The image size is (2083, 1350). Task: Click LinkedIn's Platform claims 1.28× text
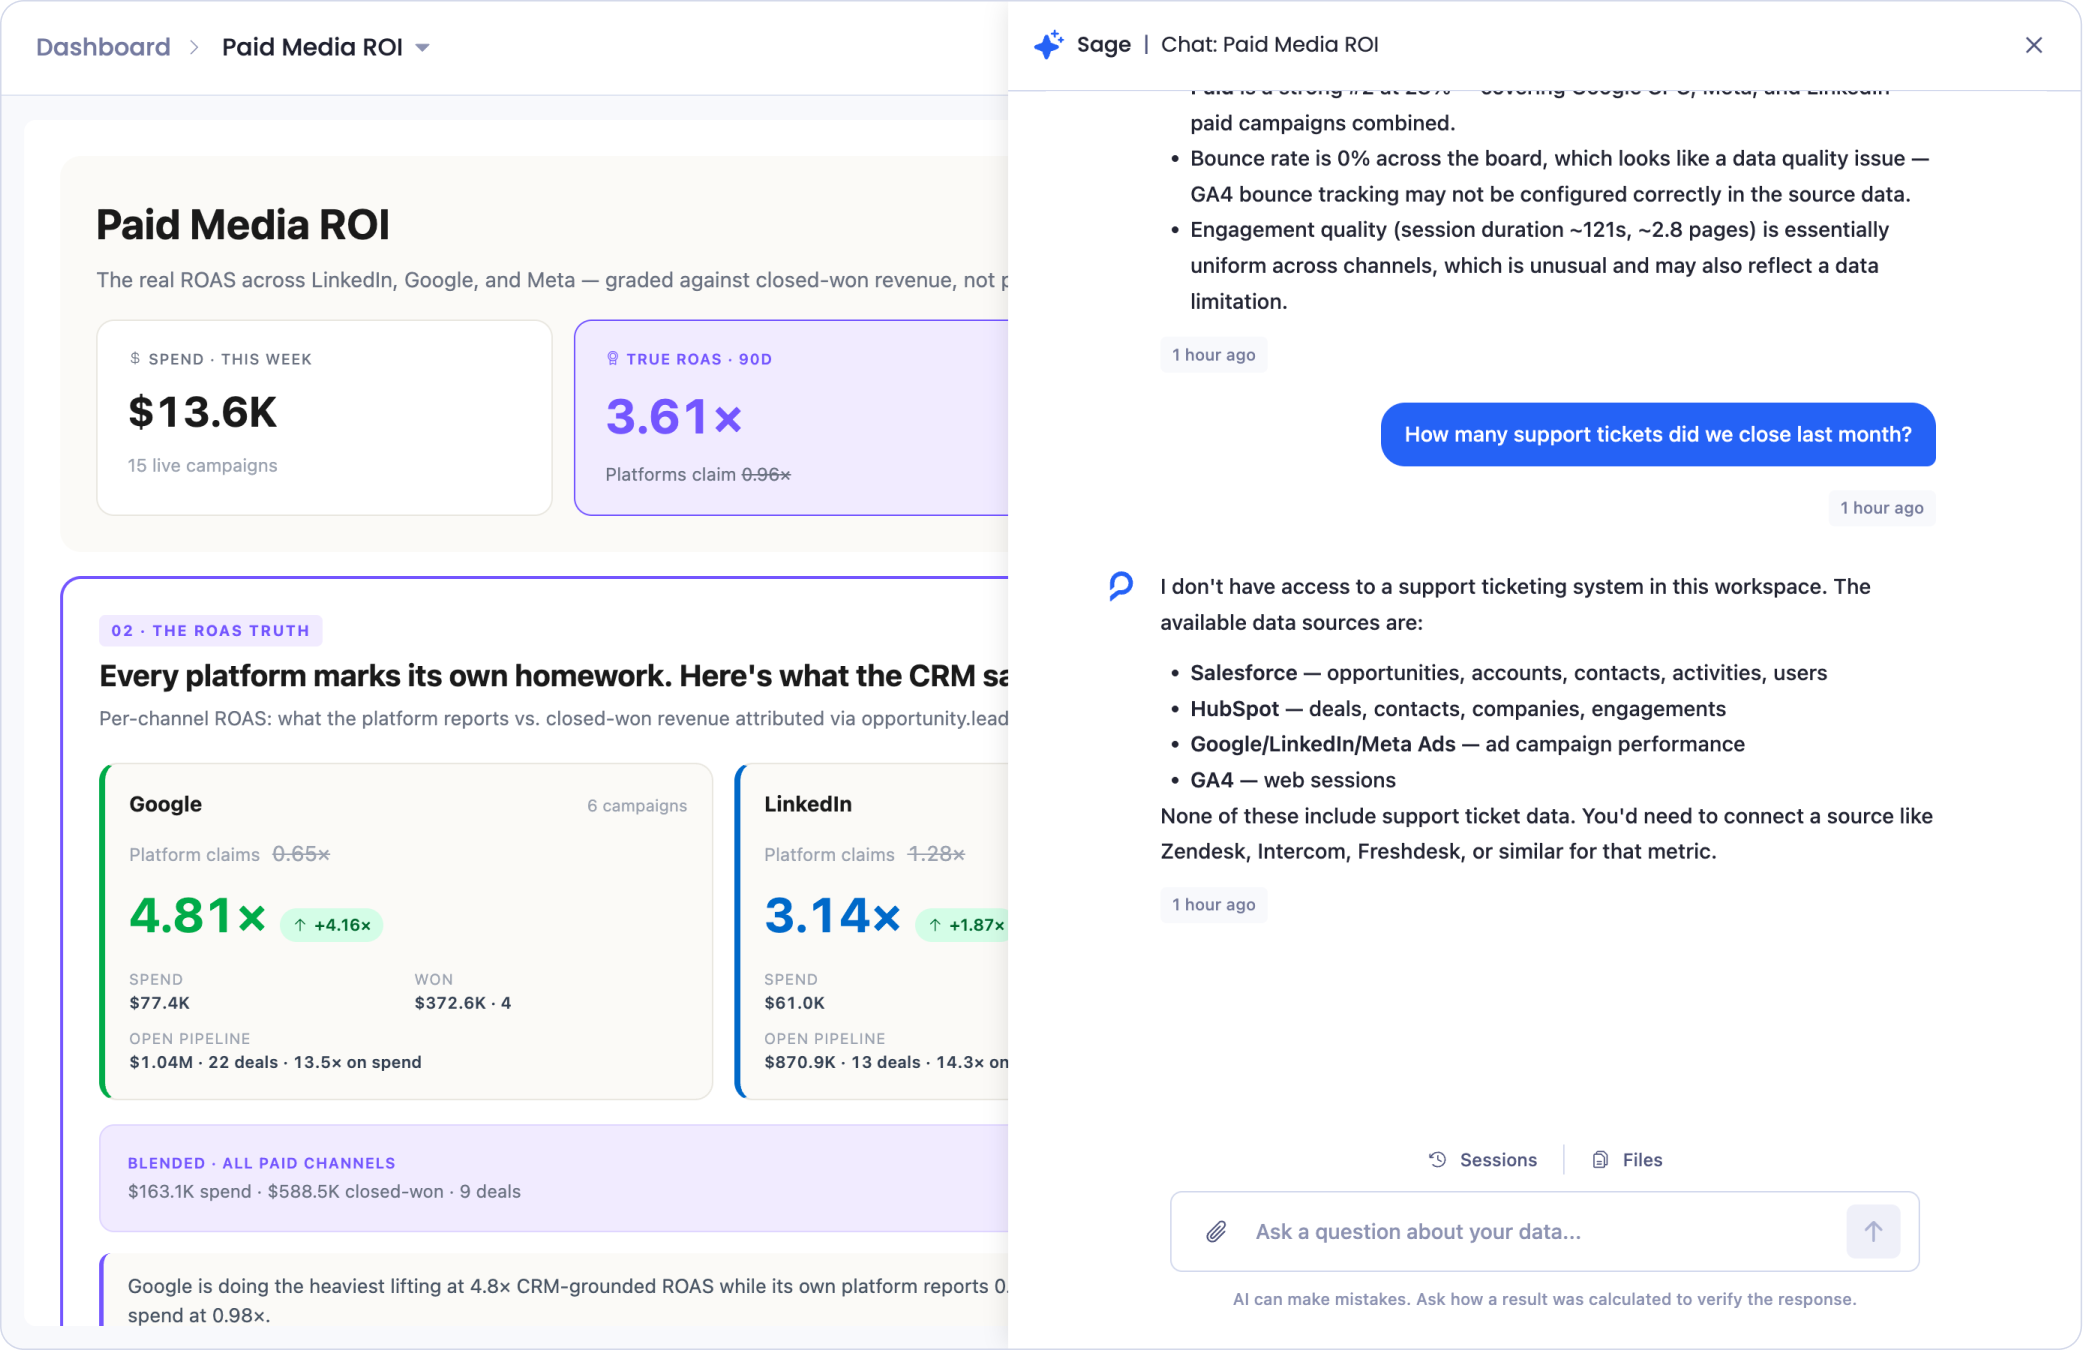coord(864,855)
